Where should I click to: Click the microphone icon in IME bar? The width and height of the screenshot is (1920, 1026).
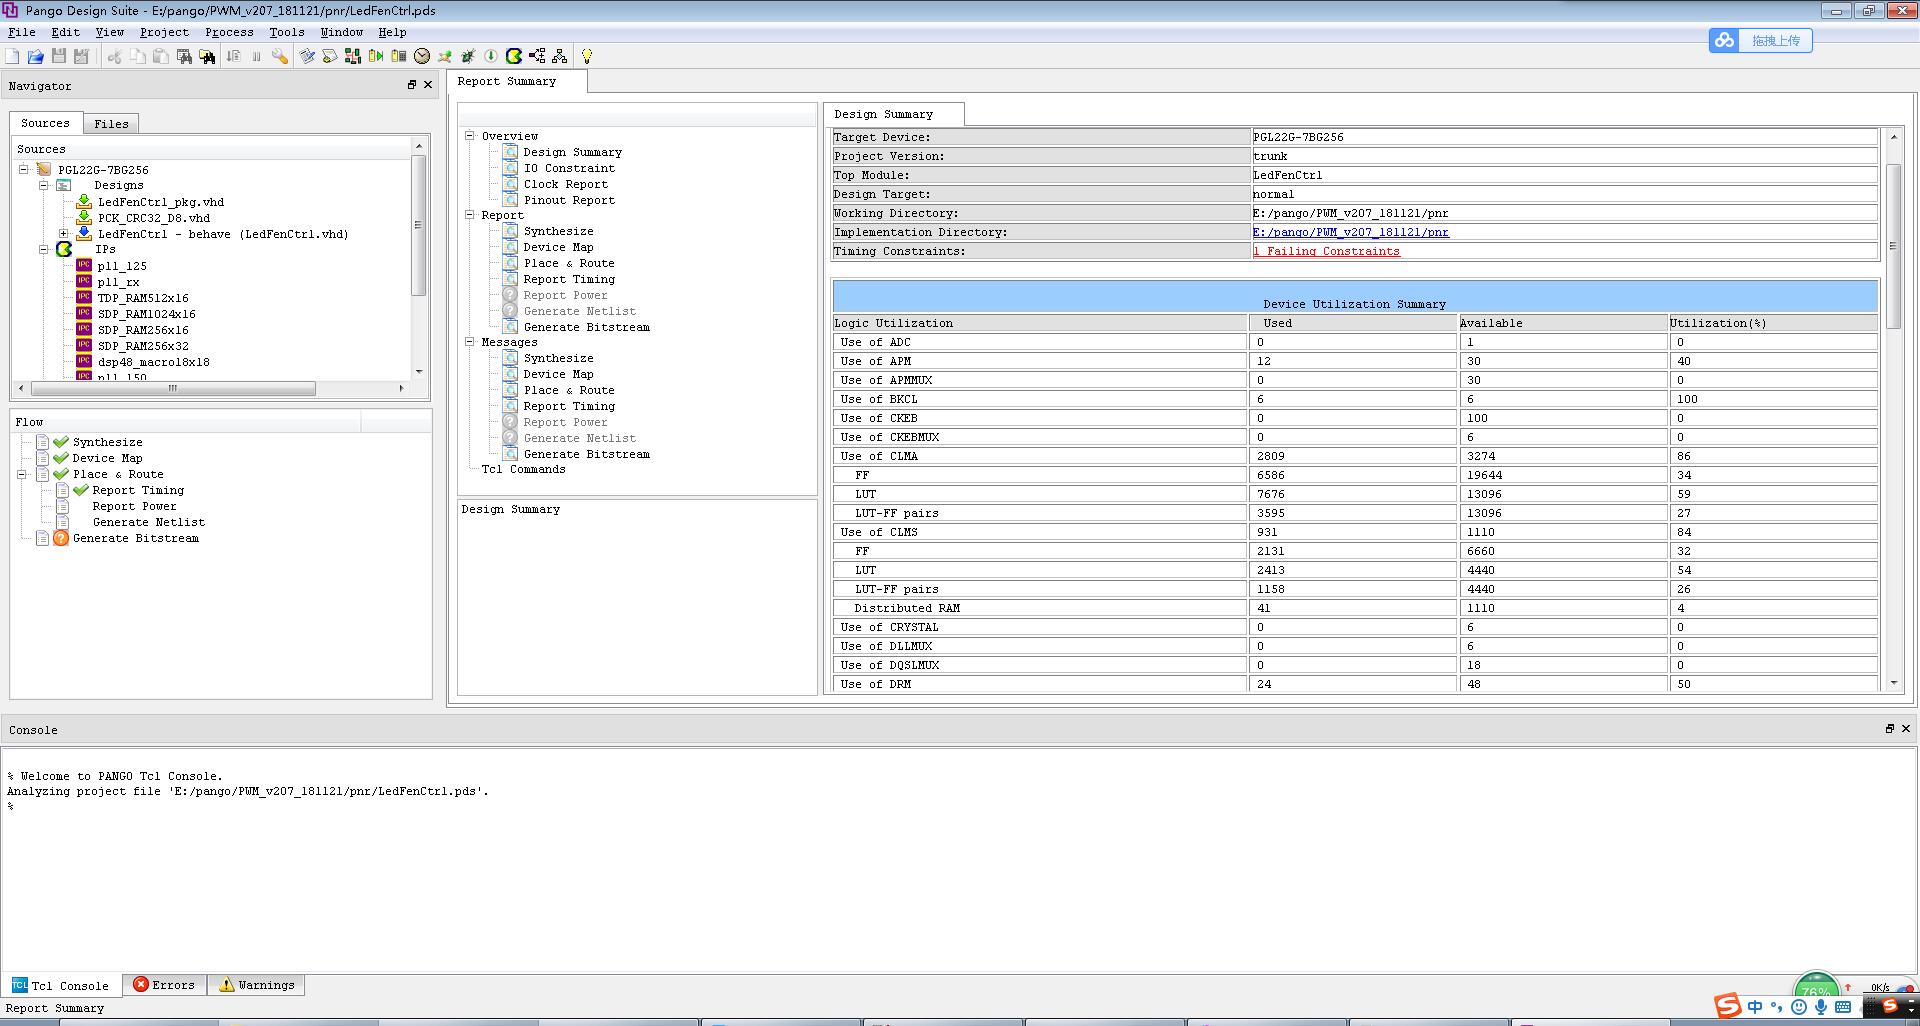coord(1821,1007)
